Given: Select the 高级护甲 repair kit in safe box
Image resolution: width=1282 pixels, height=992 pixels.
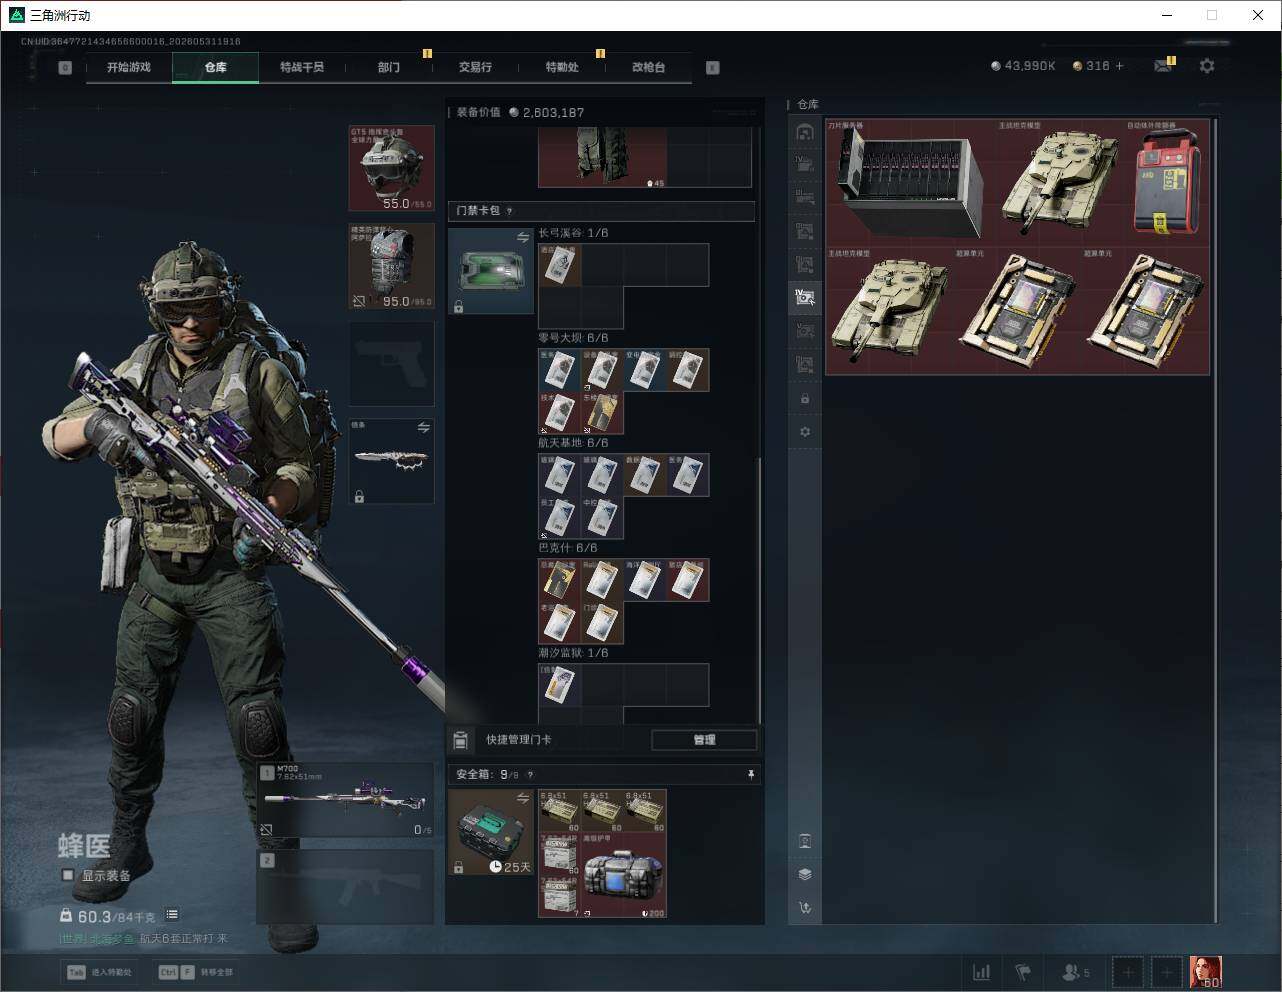Looking at the screenshot, I should point(624,875).
